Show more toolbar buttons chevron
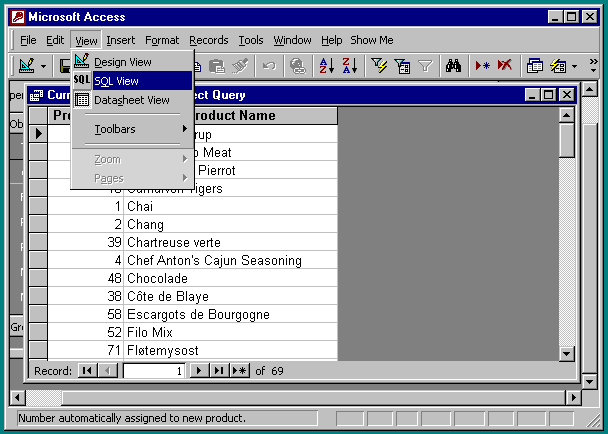The width and height of the screenshot is (608, 434). (x=593, y=65)
